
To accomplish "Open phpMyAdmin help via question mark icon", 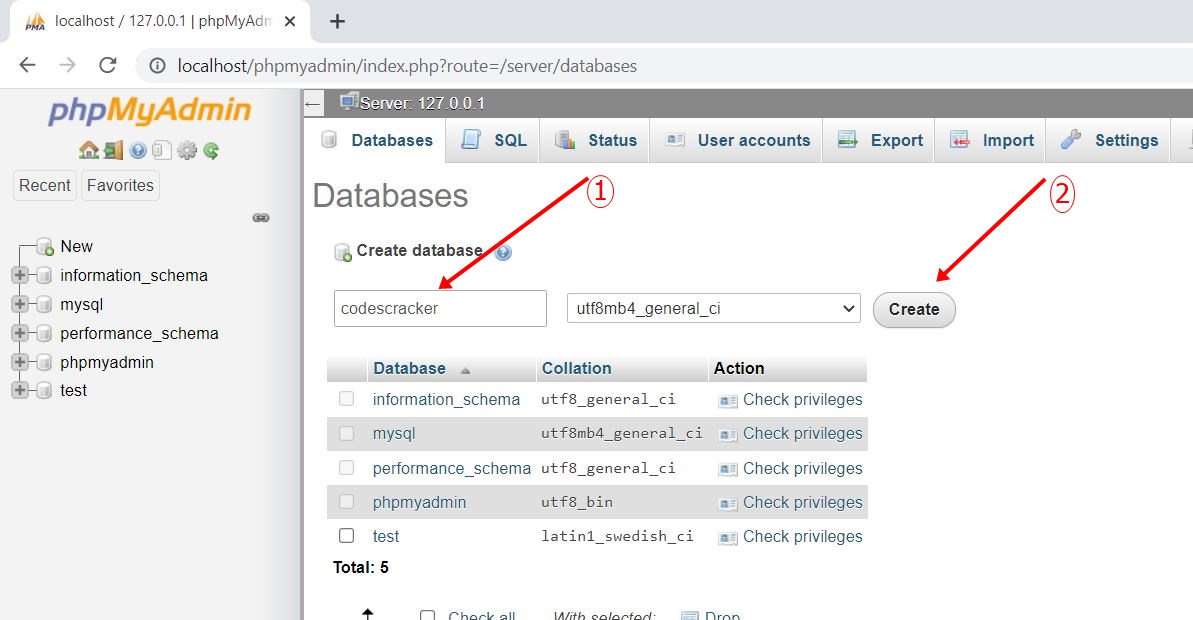I will coord(136,151).
